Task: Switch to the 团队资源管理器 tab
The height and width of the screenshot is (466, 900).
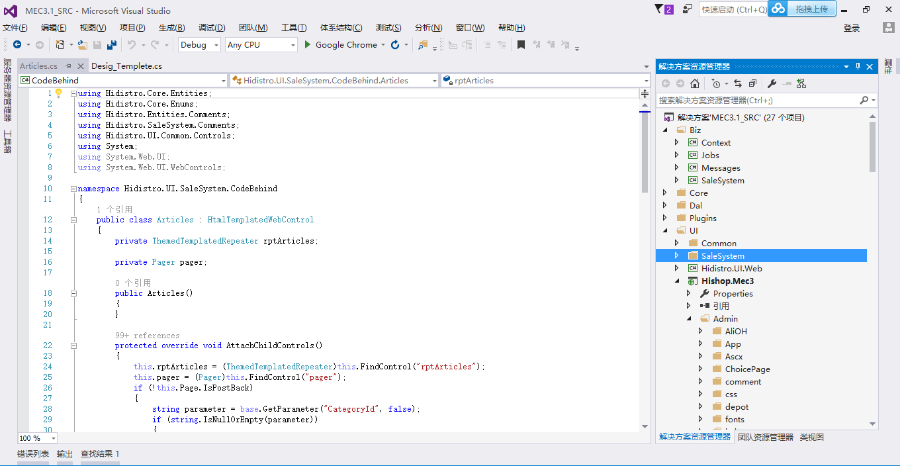Action: coord(765,437)
